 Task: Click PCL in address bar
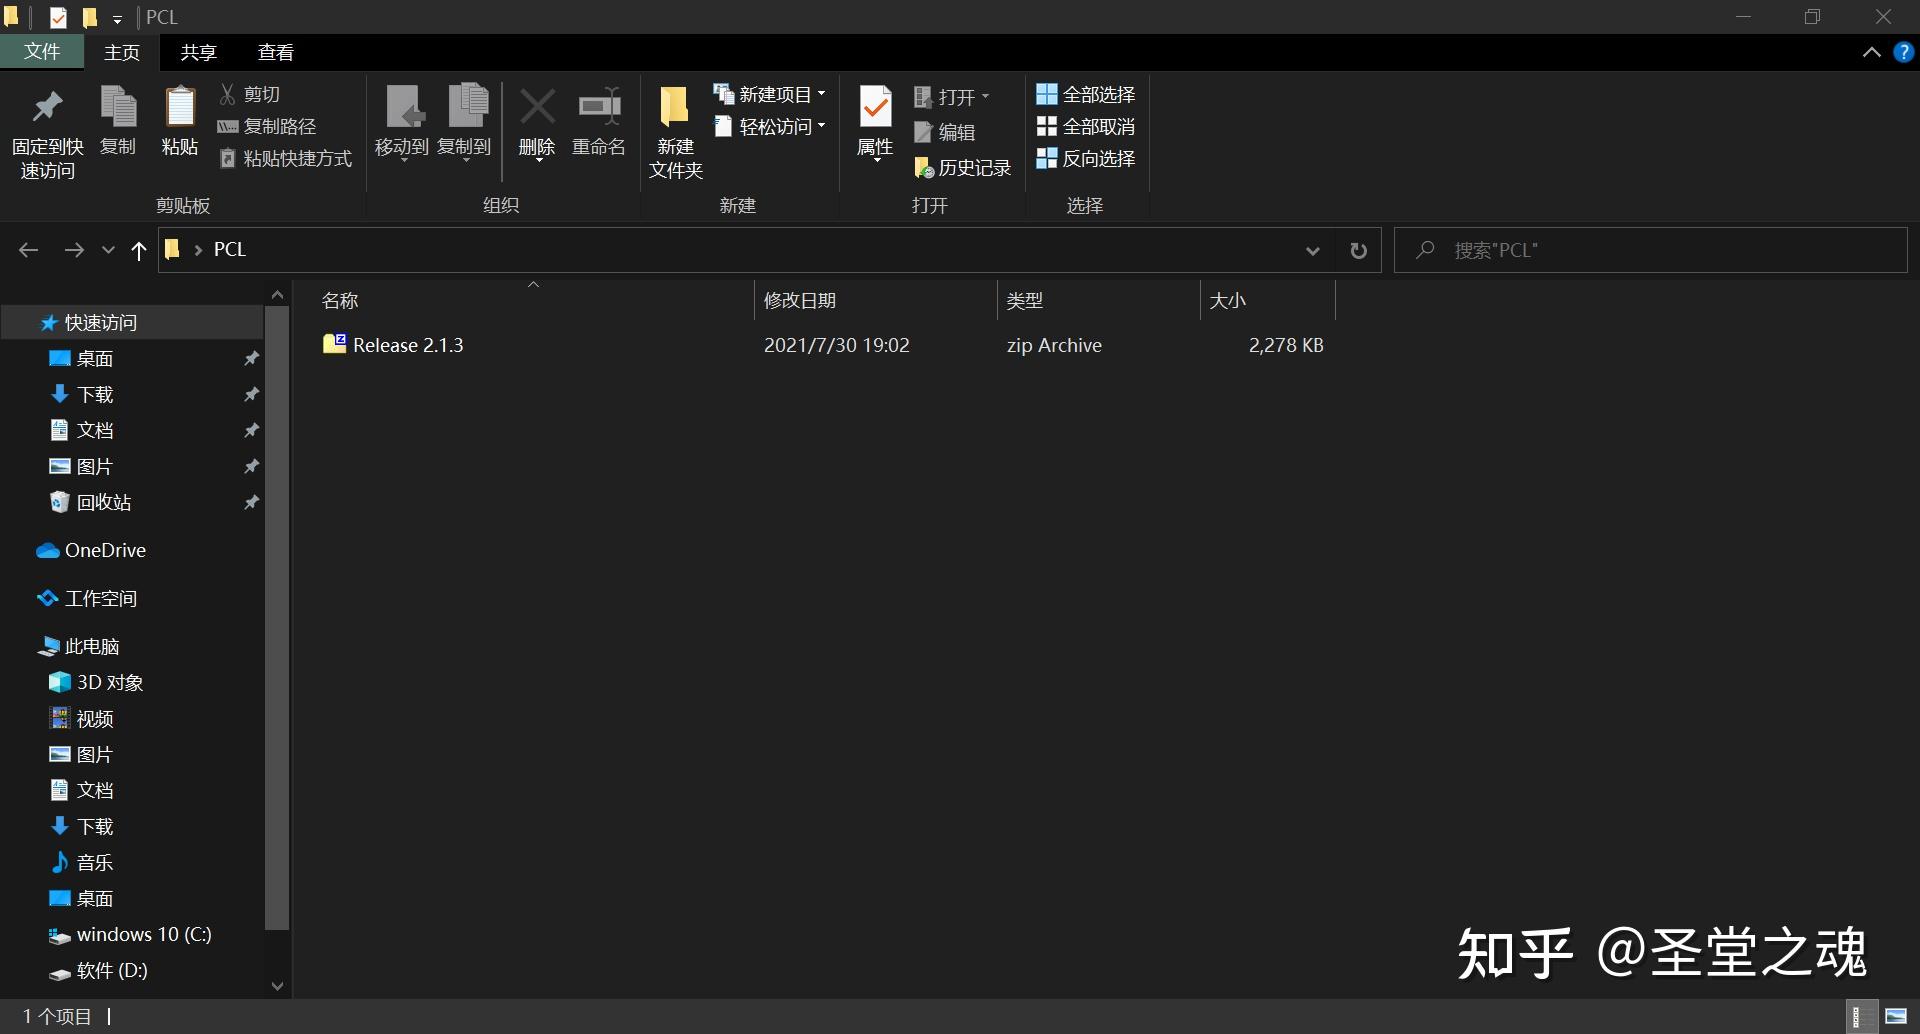[230, 249]
